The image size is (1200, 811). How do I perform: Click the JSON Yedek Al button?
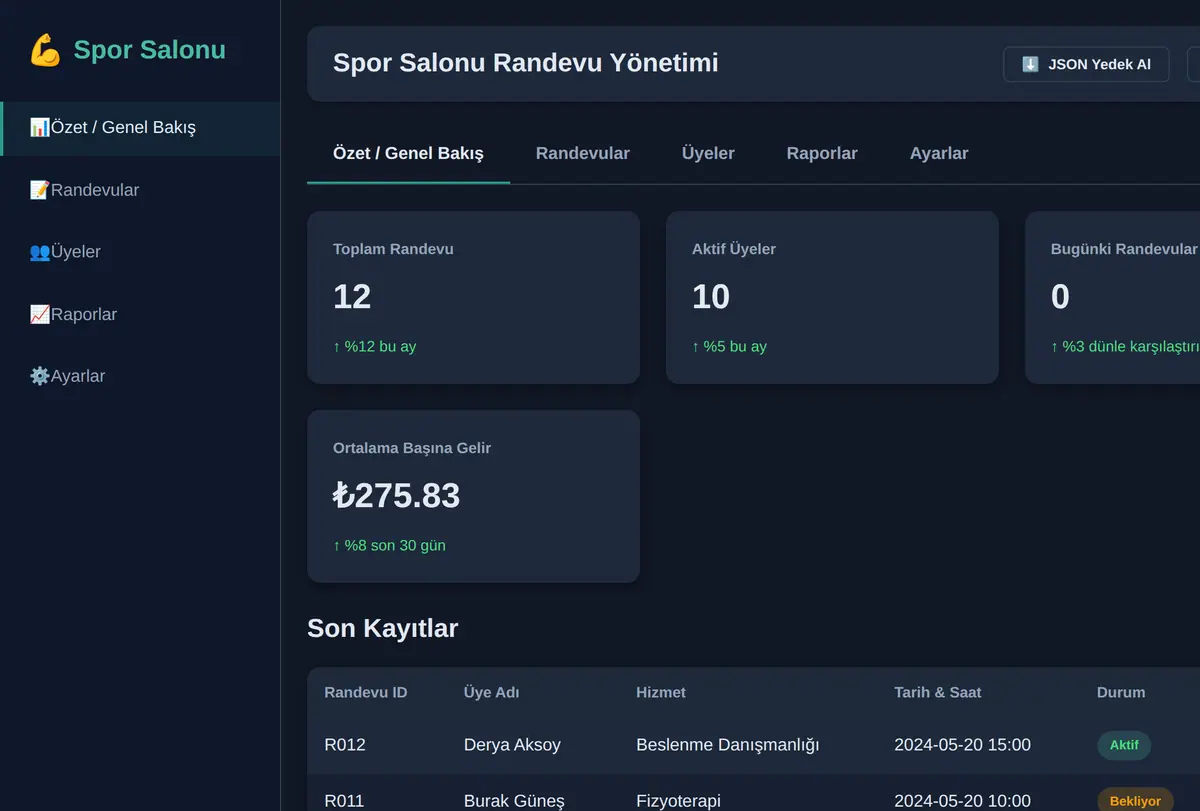pyautogui.click(x=1086, y=64)
